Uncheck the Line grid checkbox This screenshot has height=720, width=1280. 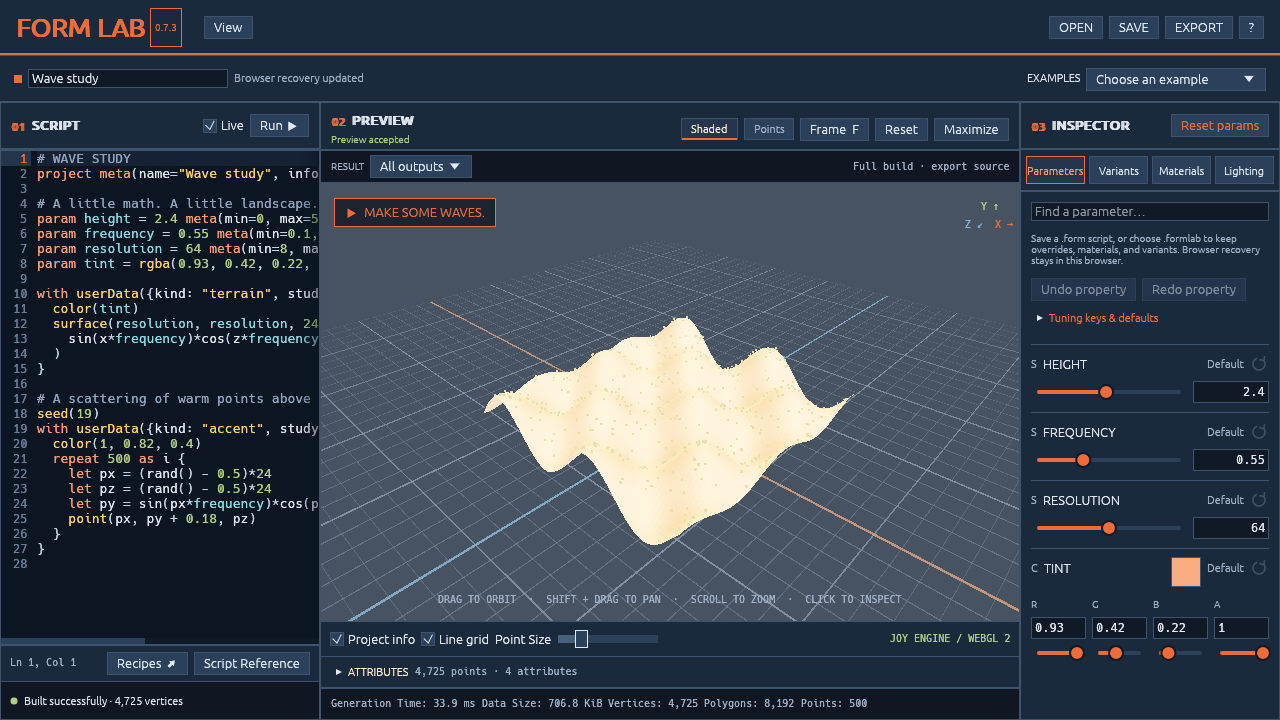(x=428, y=639)
